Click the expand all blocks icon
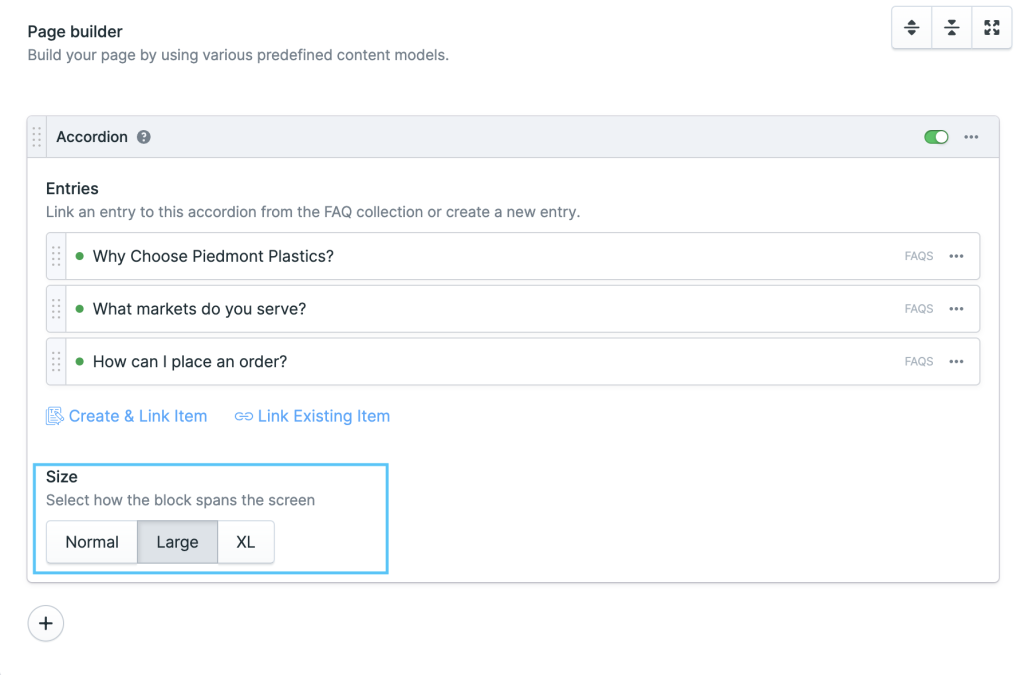 click(911, 28)
